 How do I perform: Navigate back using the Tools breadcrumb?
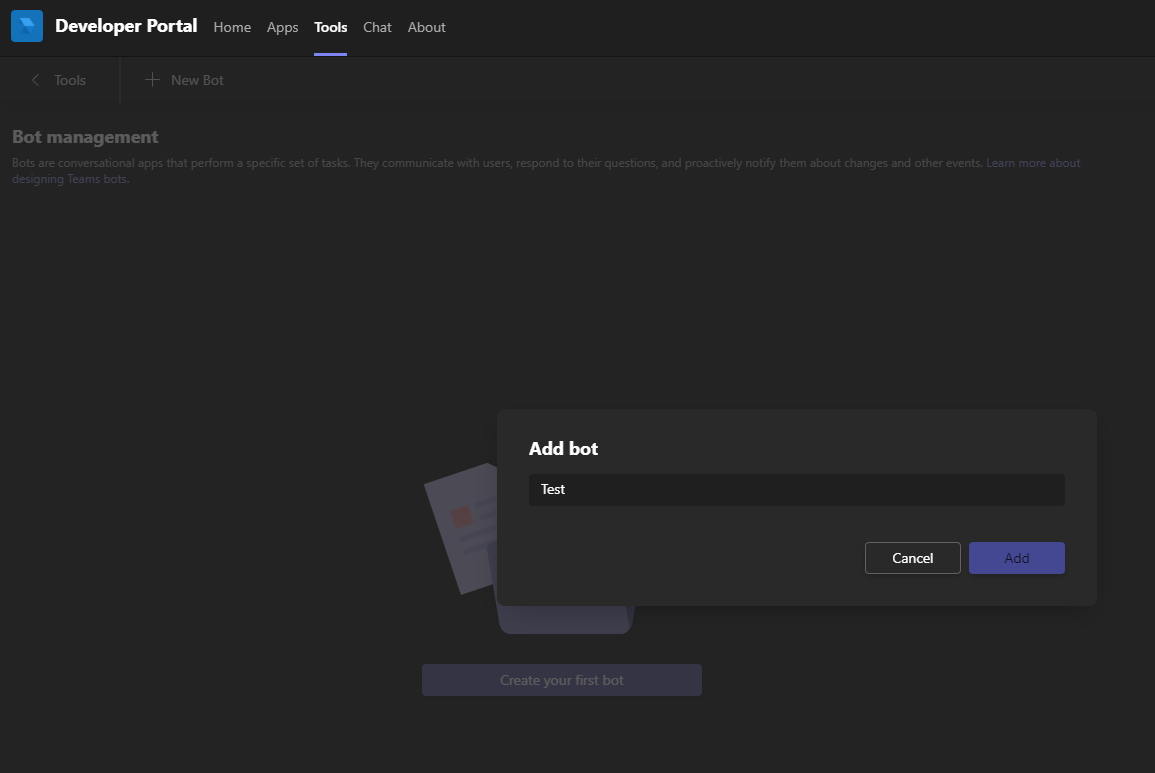coord(70,80)
